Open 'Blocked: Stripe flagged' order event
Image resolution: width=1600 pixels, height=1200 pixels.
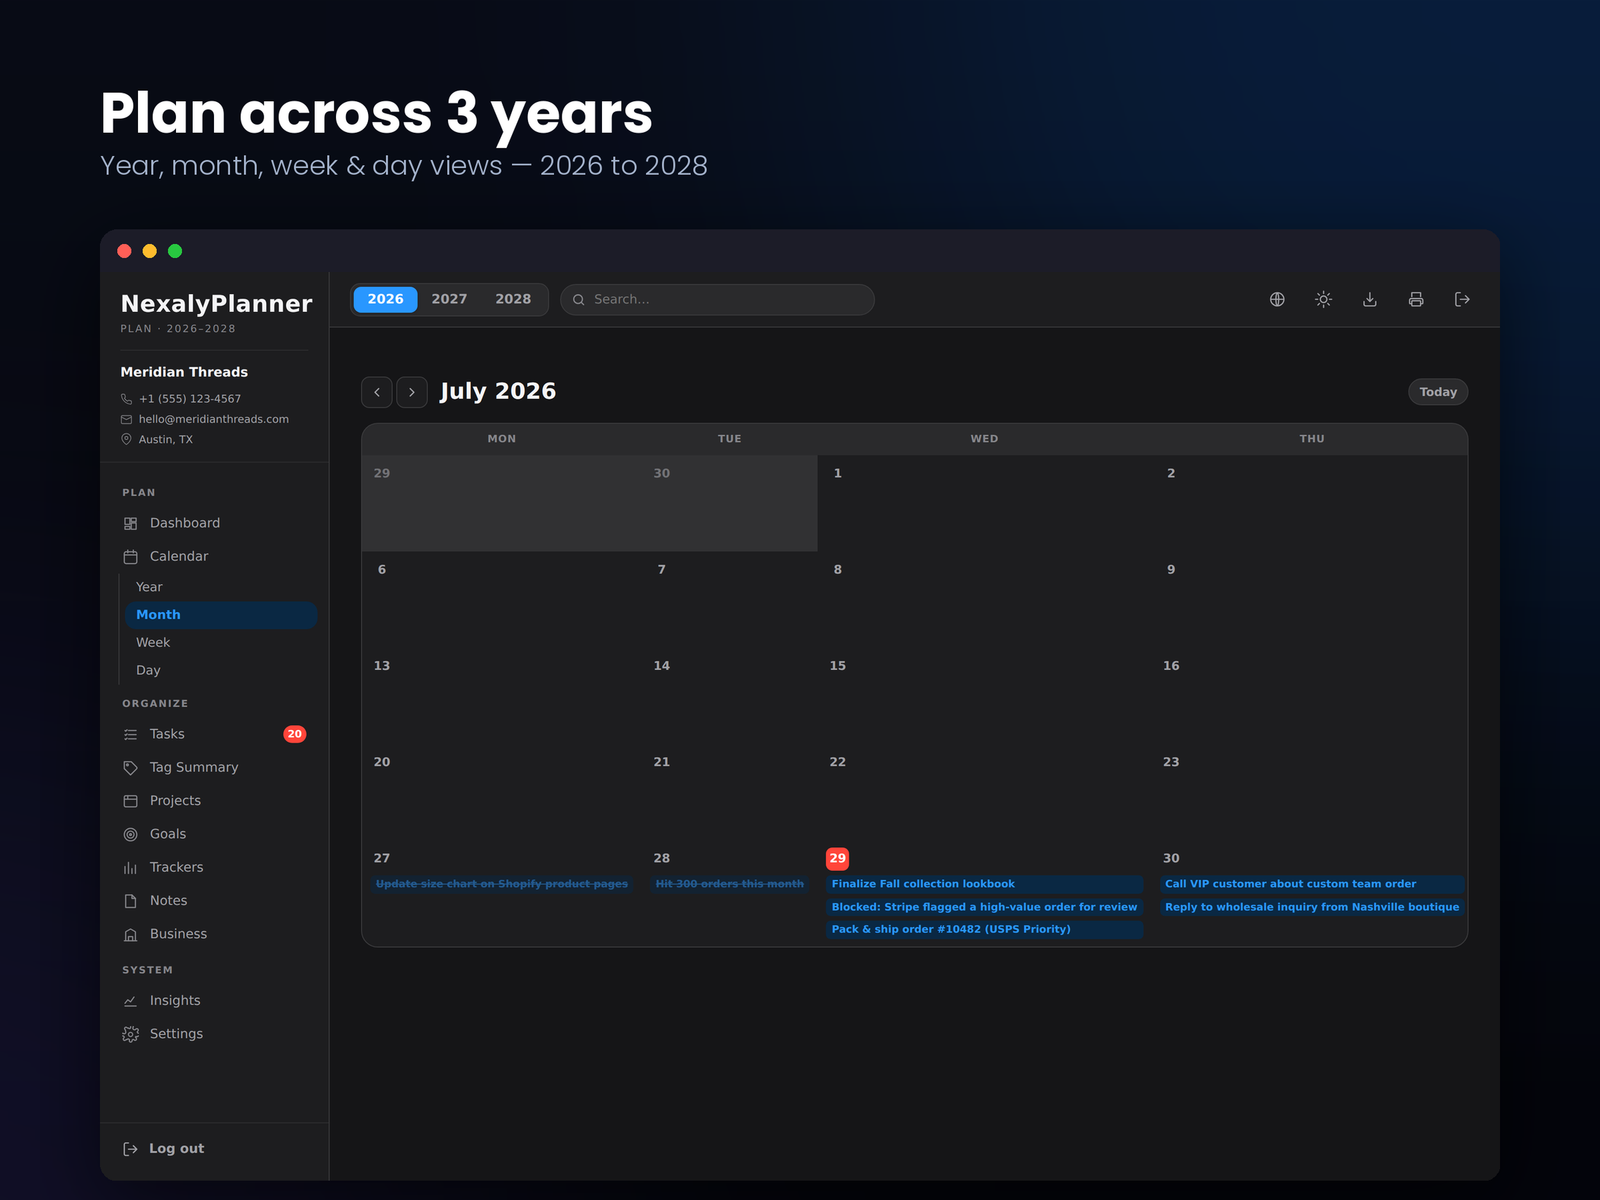pos(984,907)
